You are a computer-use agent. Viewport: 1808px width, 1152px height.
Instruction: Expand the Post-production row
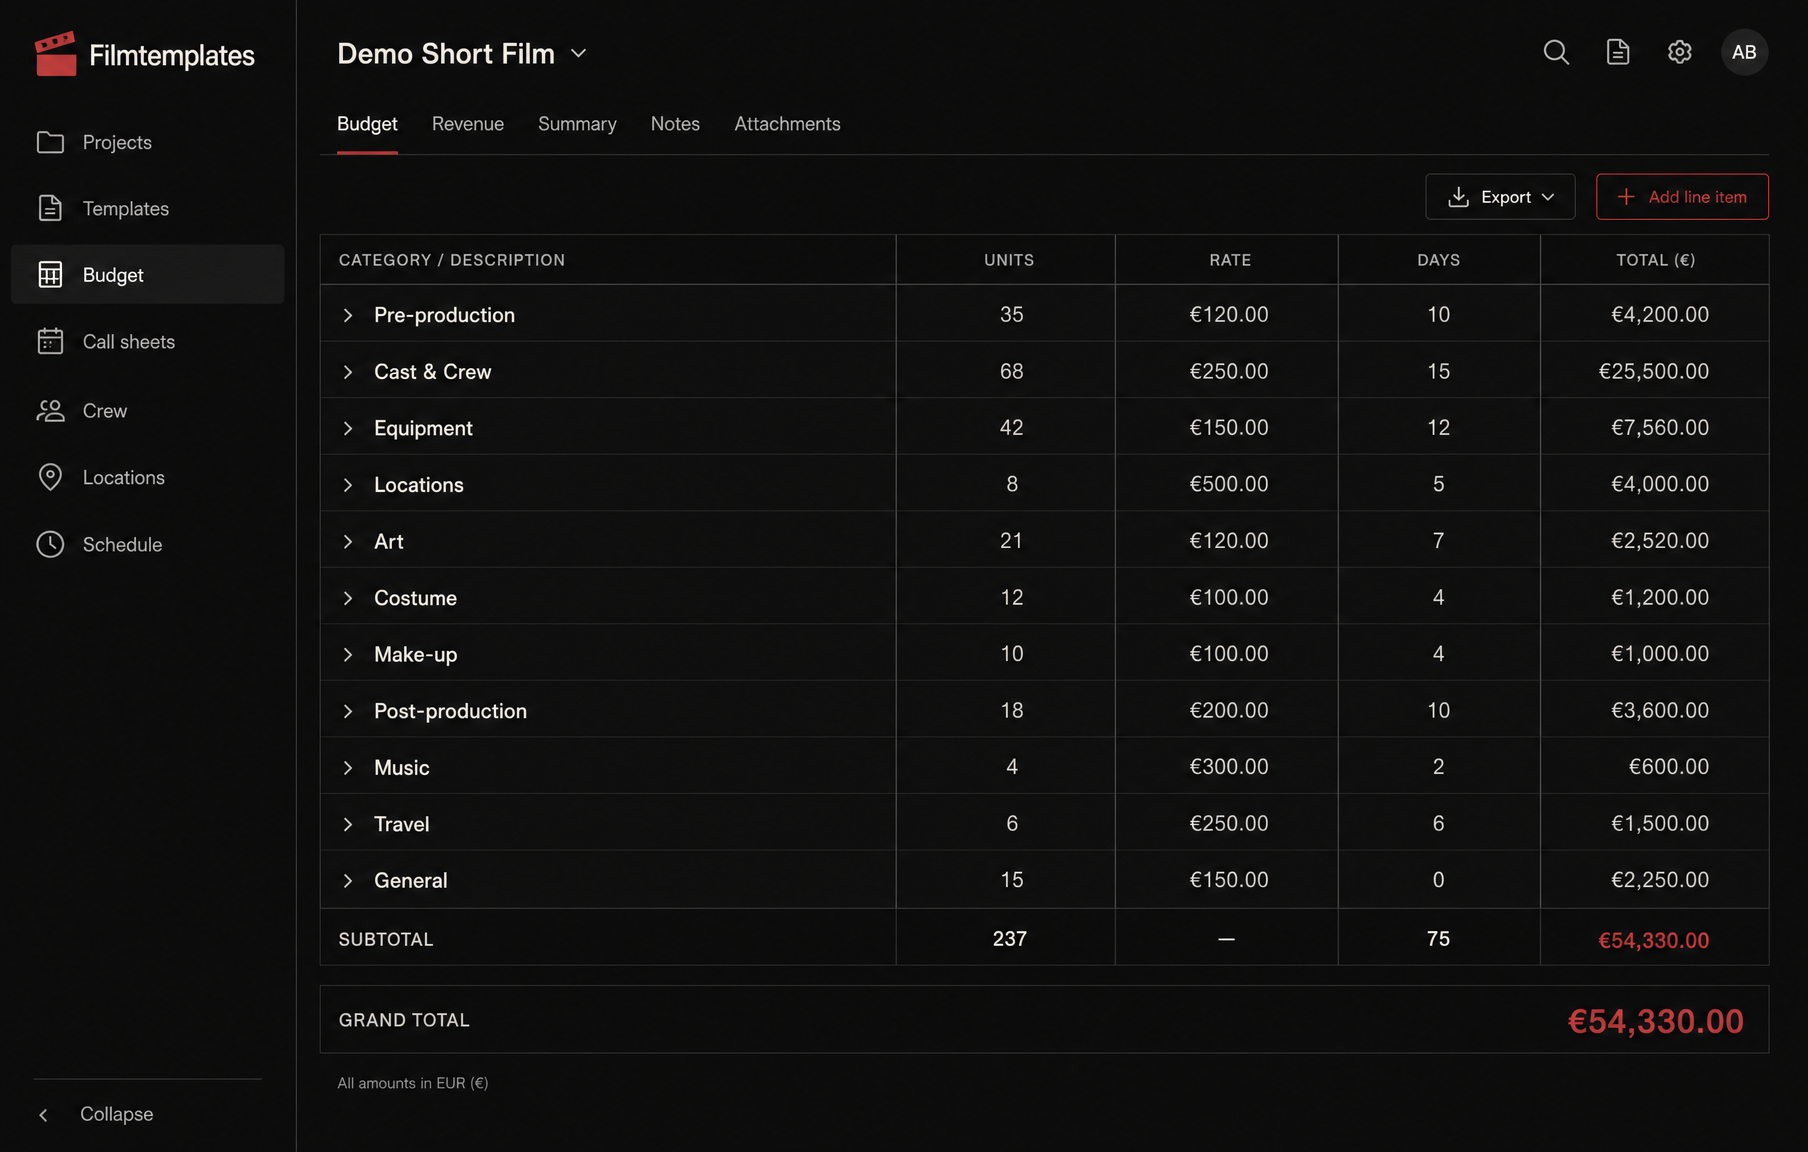pos(348,711)
